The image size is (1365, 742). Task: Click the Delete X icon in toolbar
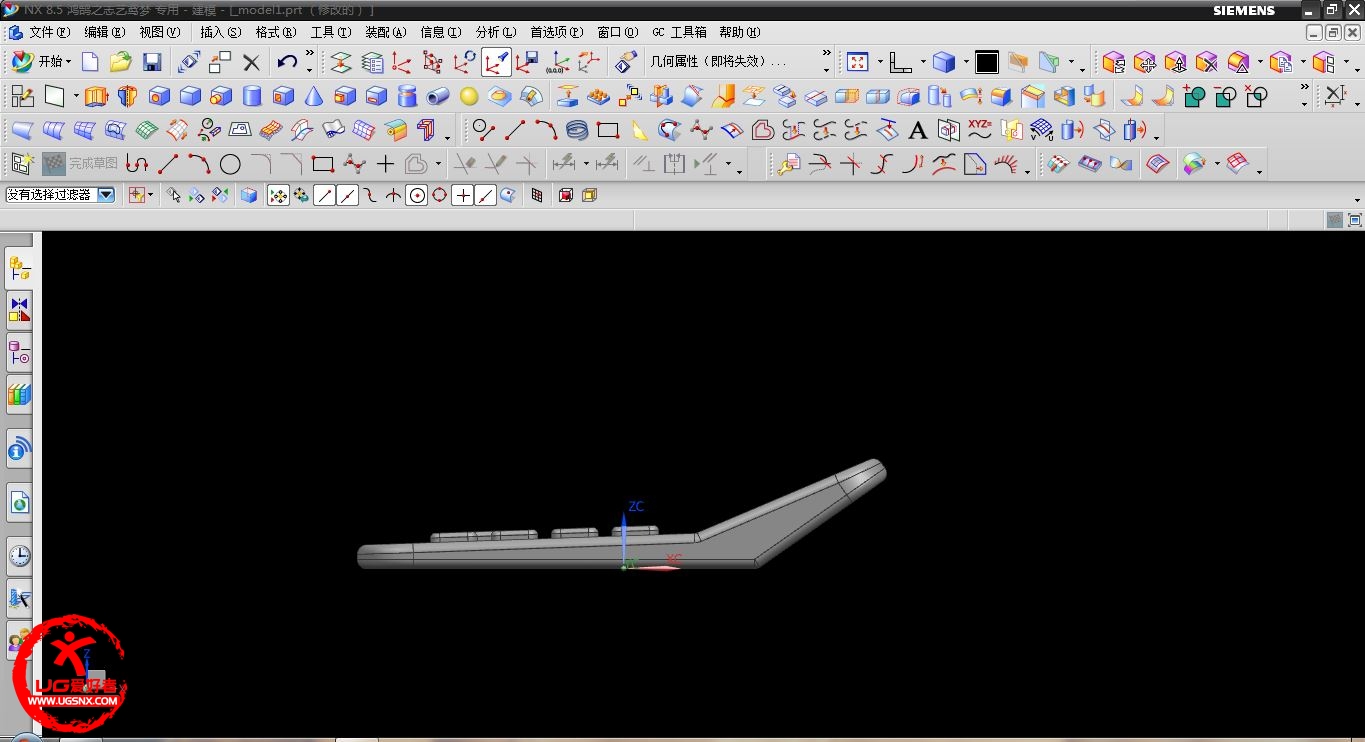[251, 62]
